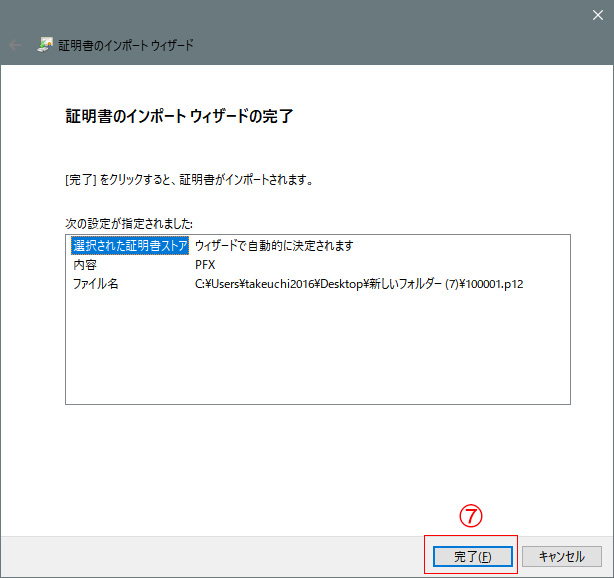Select the 選択された証明書ストア row

click(130, 246)
